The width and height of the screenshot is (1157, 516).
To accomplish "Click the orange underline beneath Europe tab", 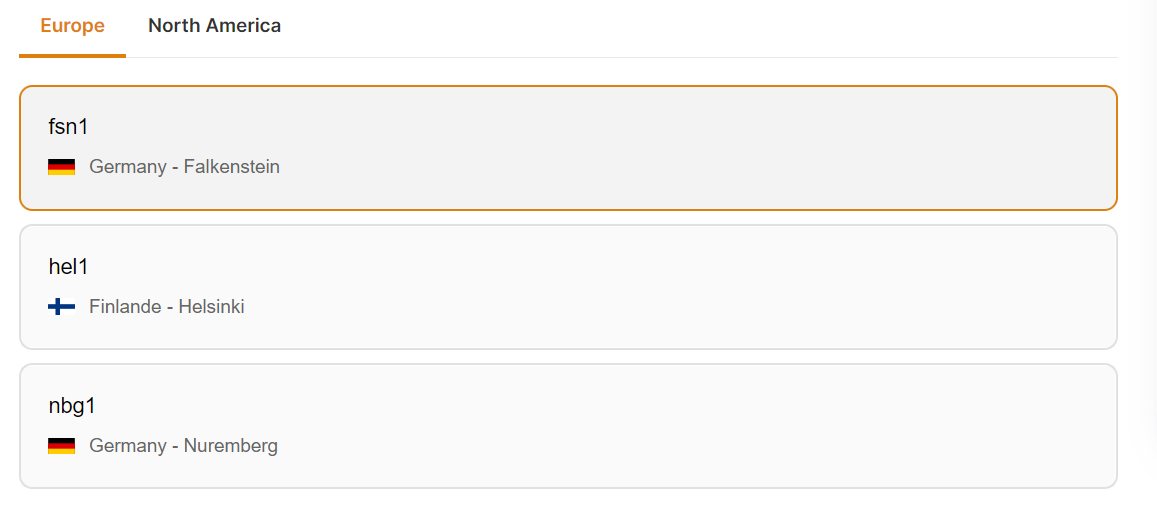I will point(72,56).
